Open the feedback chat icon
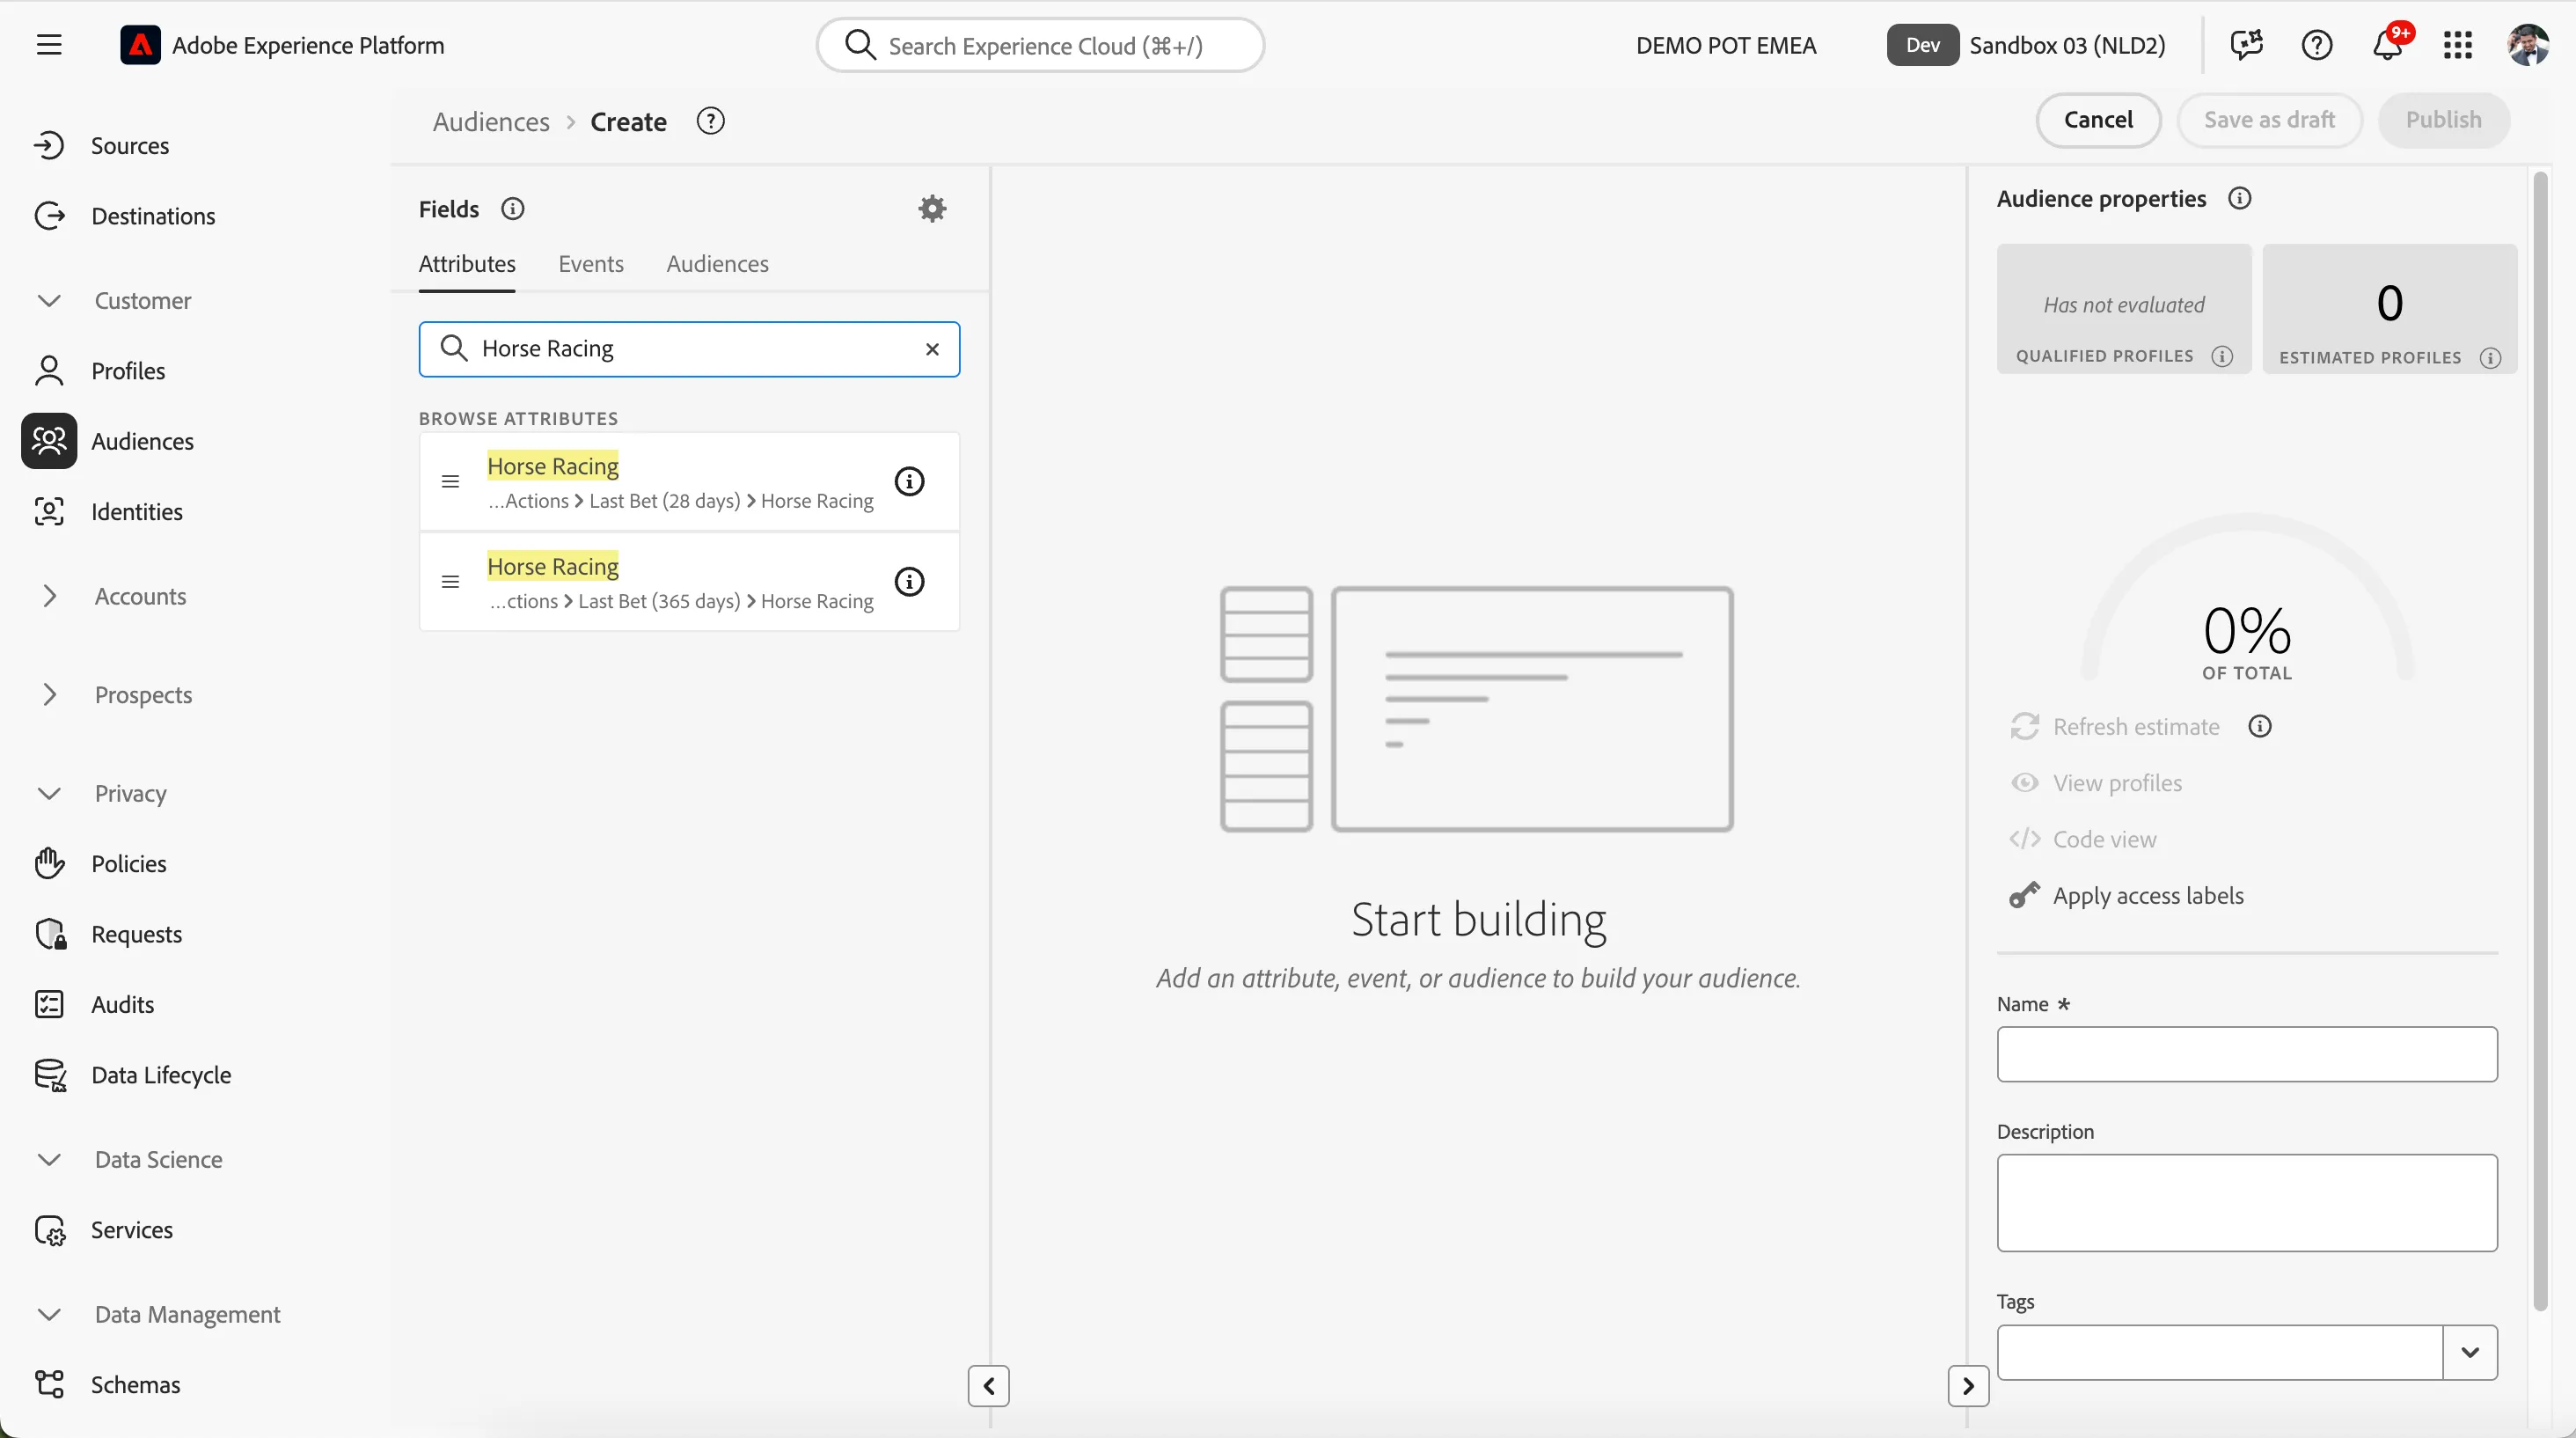Viewport: 2576px width, 1438px height. (2247, 45)
